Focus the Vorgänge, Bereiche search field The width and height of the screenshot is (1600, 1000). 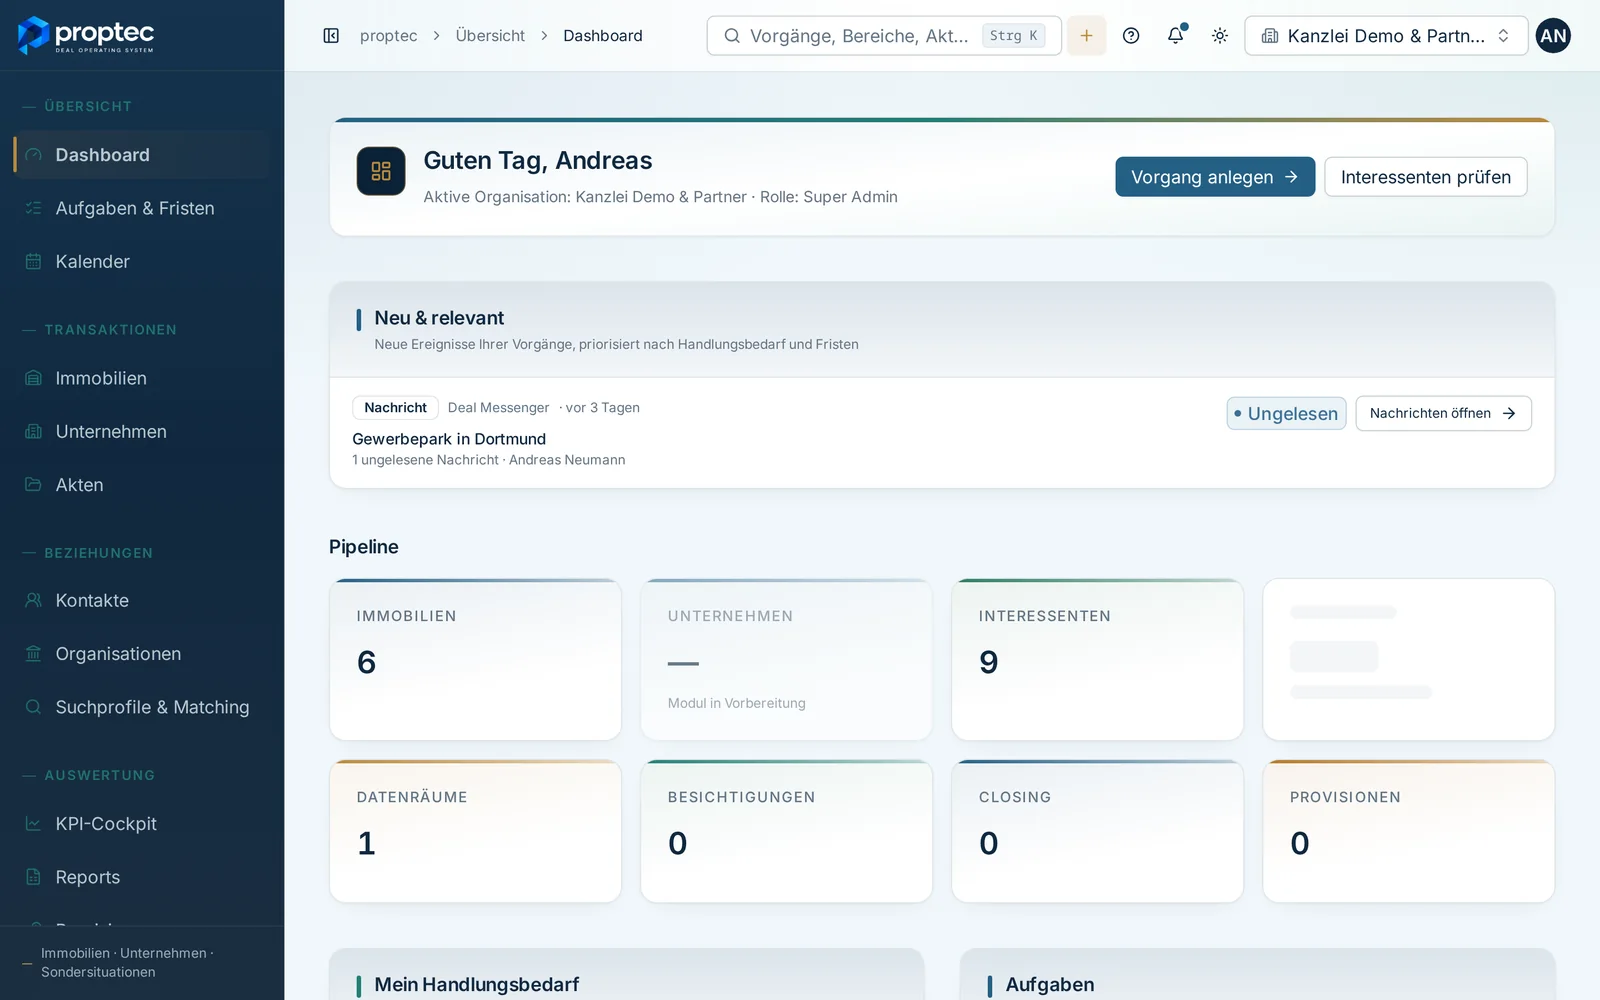[884, 36]
